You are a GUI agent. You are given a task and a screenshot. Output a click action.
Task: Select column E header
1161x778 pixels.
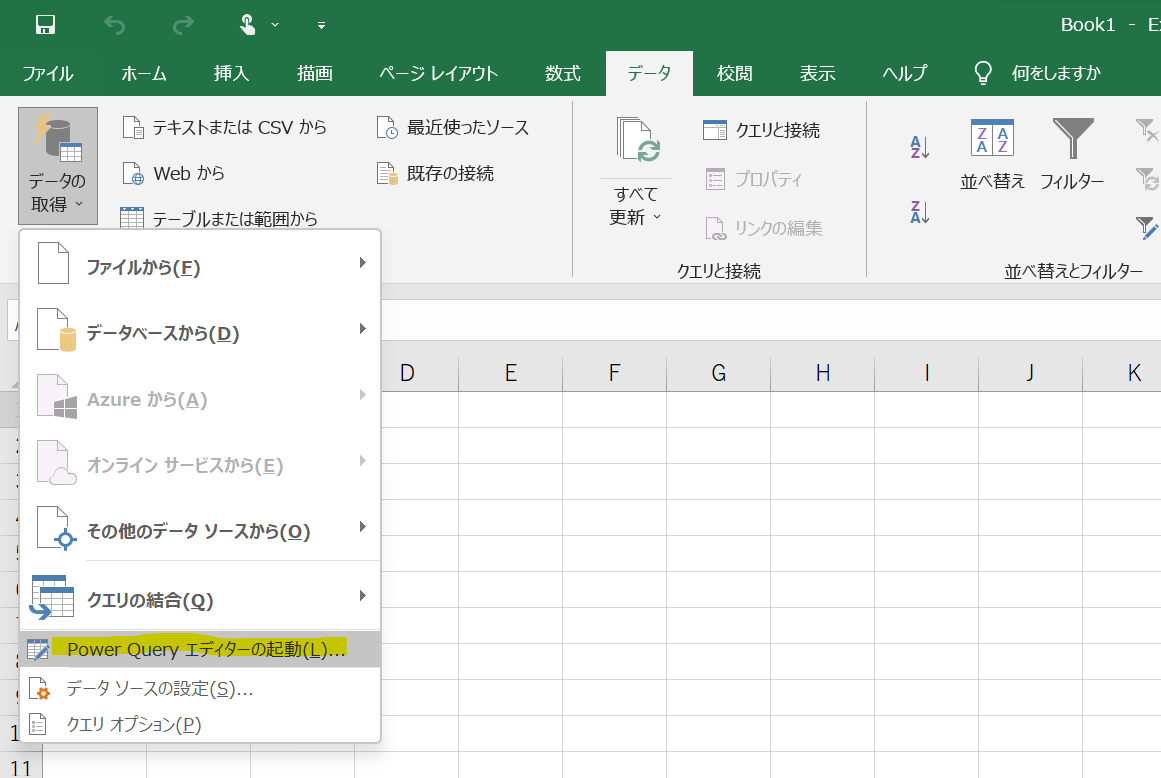click(x=511, y=372)
